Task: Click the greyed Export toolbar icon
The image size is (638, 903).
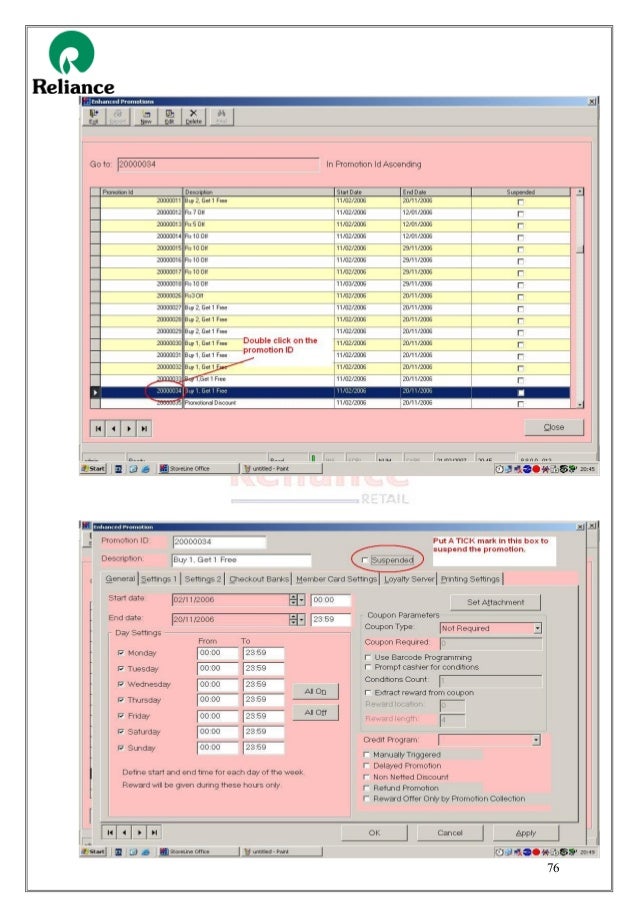Action: [118, 116]
